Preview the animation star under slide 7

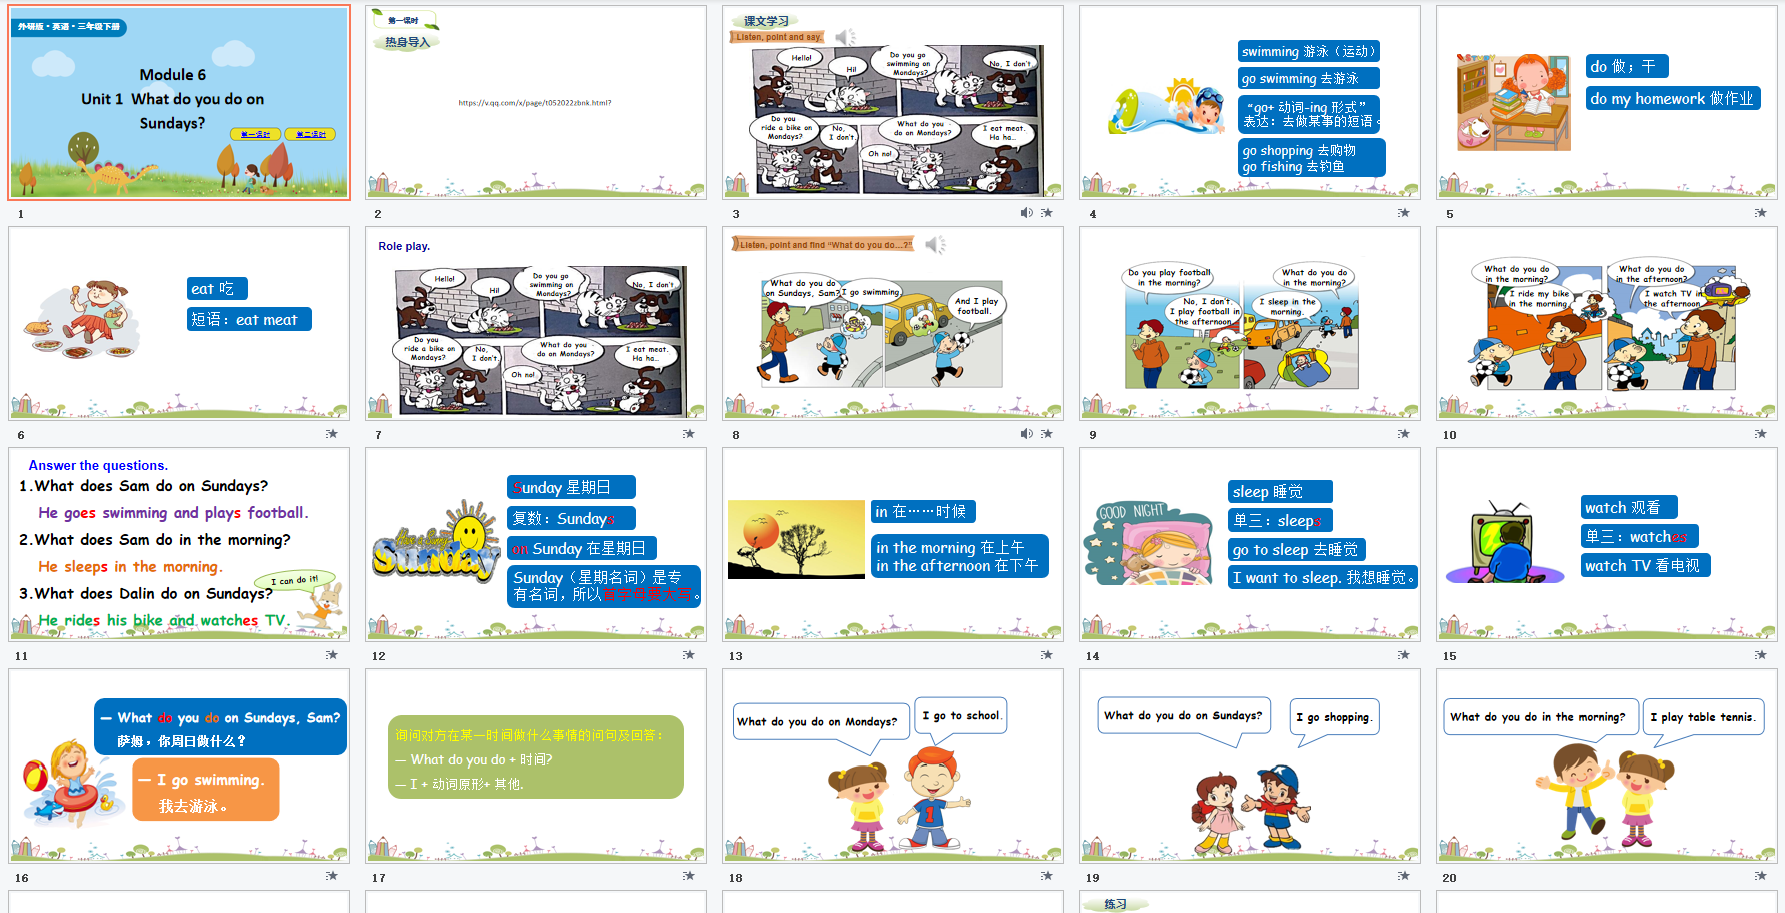[x=689, y=434]
